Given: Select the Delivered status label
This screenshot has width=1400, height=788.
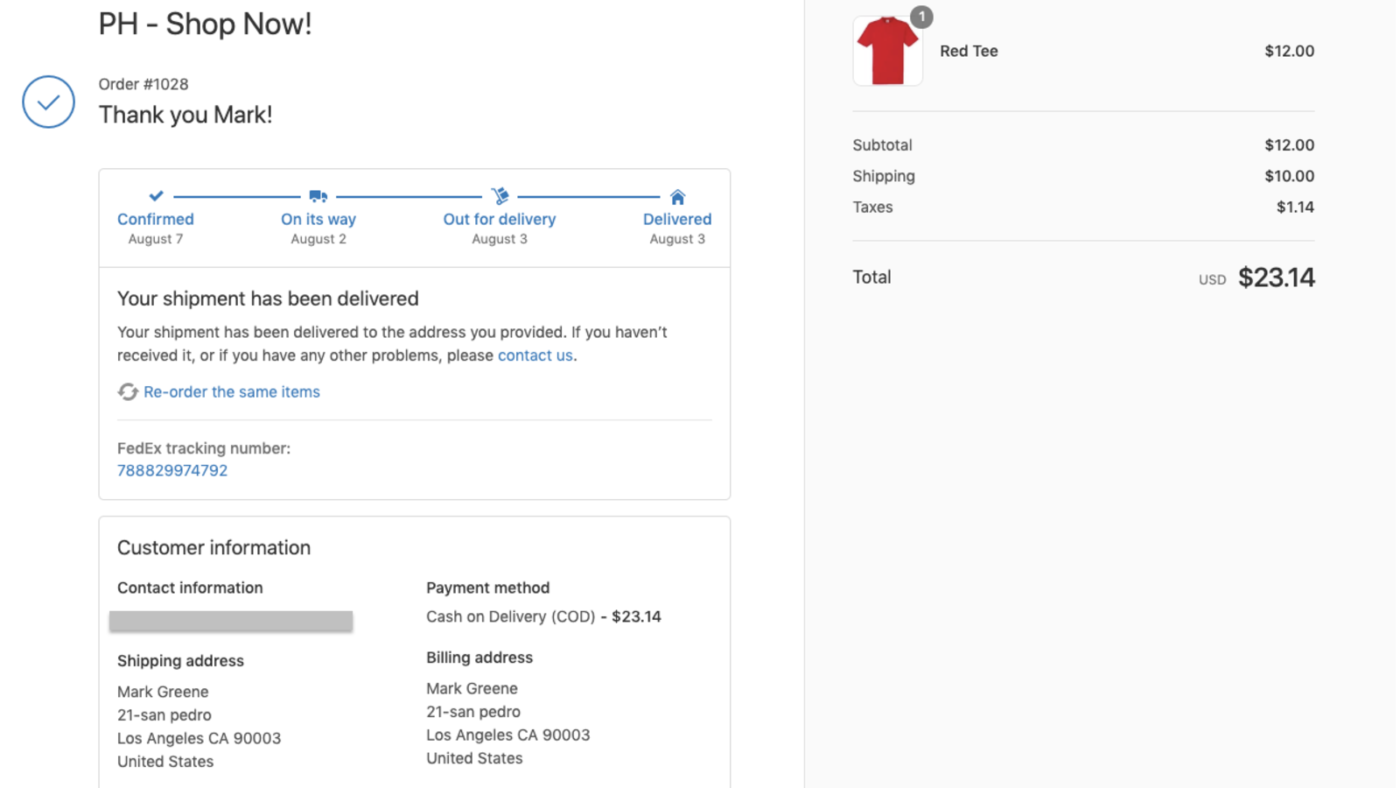Looking at the screenshot, I should coord(677,219).
